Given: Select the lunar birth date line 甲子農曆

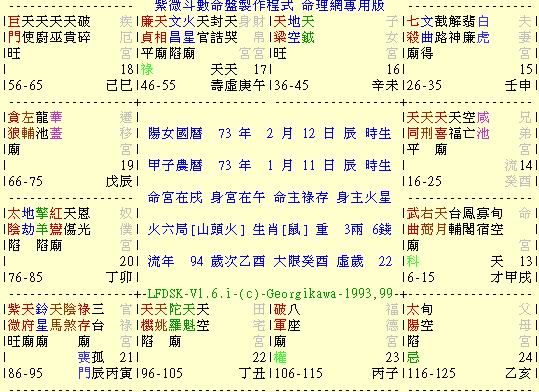Looking at the screenshot, I should click(270, 165).
